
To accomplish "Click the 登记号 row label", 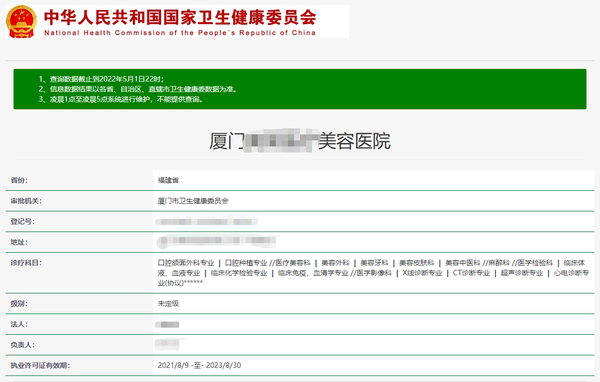I will (23, 222).
